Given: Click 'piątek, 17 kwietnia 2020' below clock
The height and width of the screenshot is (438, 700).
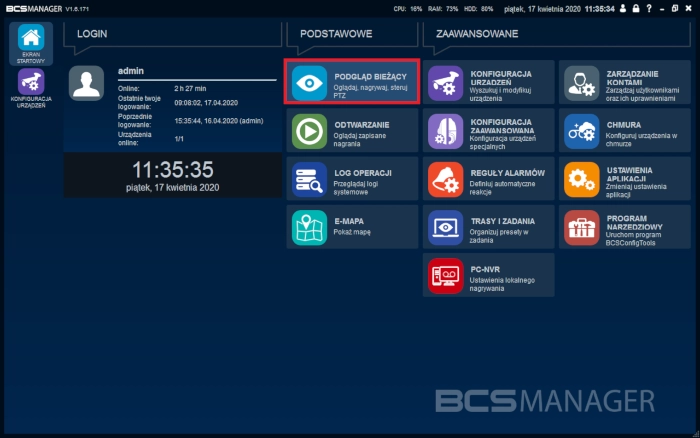Looking at the screenshot, I should [x=172, y=188].
